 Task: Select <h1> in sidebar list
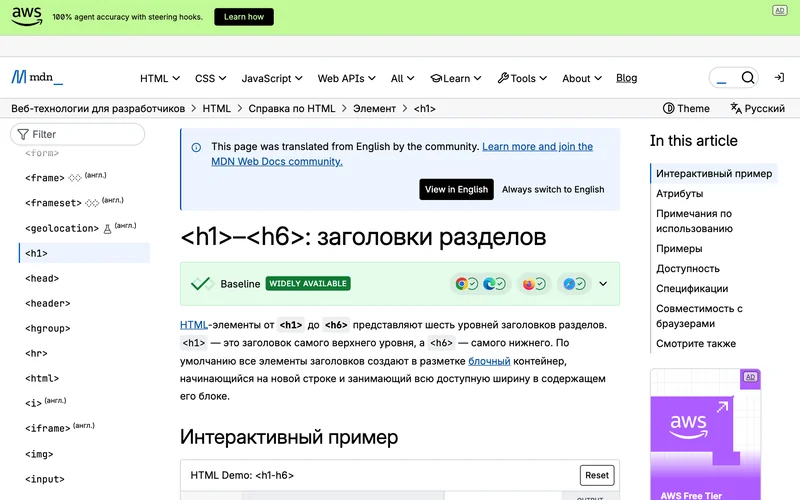coord(84,253)
